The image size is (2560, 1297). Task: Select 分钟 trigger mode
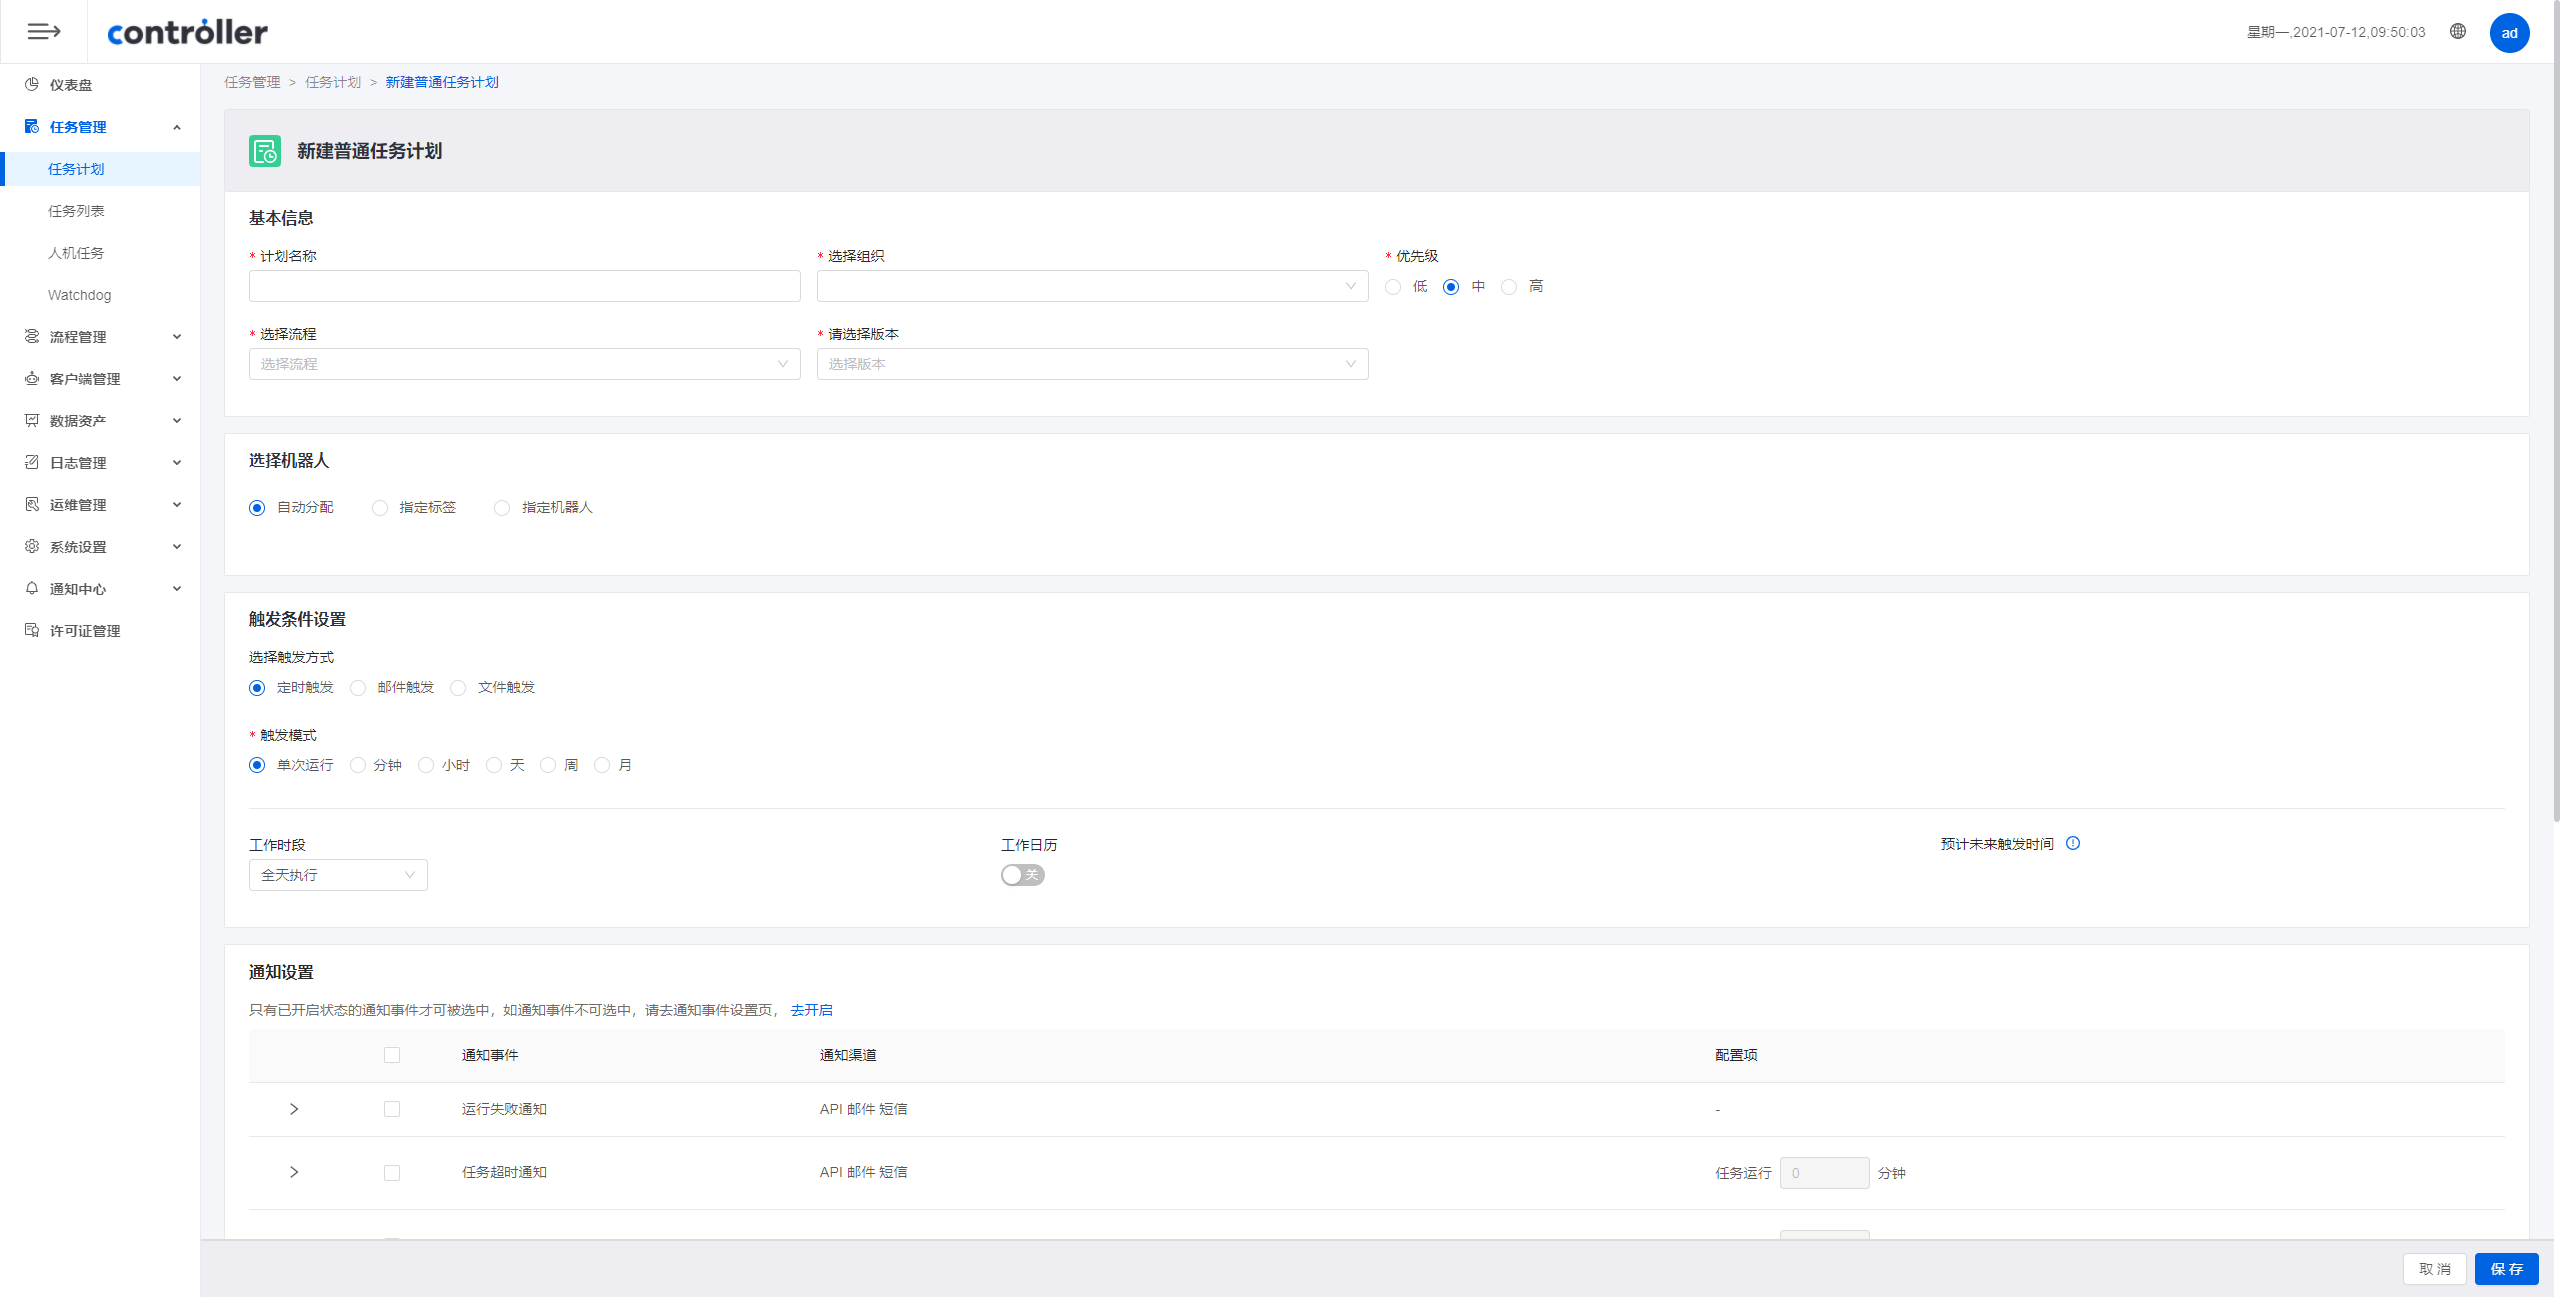pos(358,766)
